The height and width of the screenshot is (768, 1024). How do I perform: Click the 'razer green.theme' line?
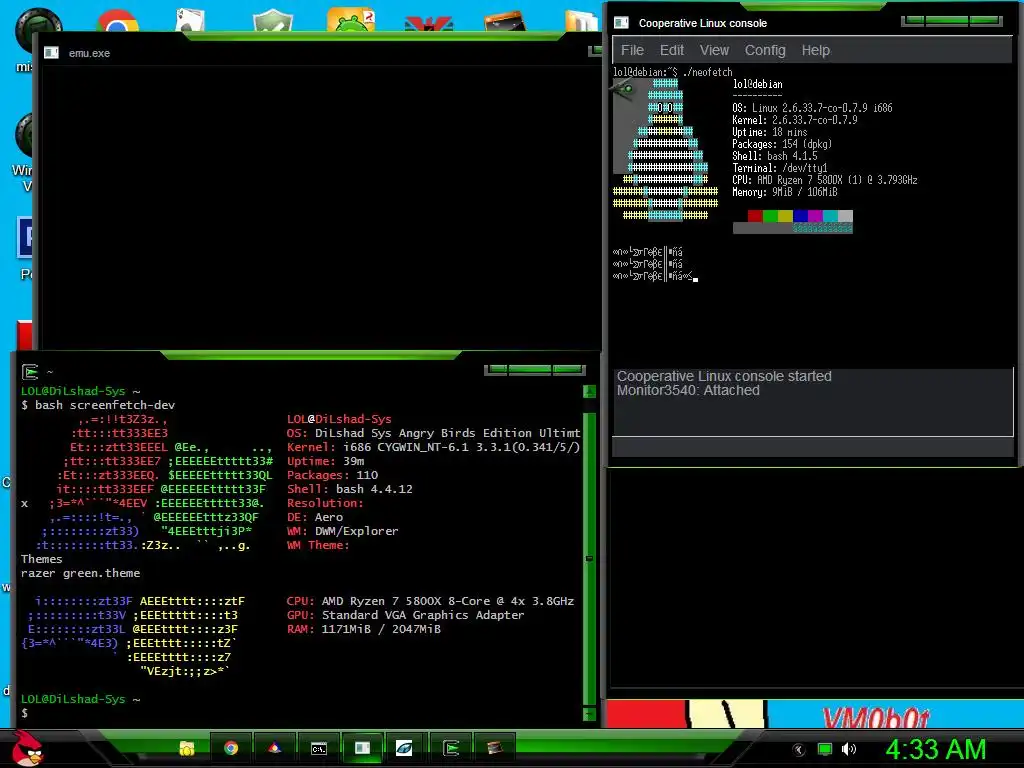tap(80, 573)
